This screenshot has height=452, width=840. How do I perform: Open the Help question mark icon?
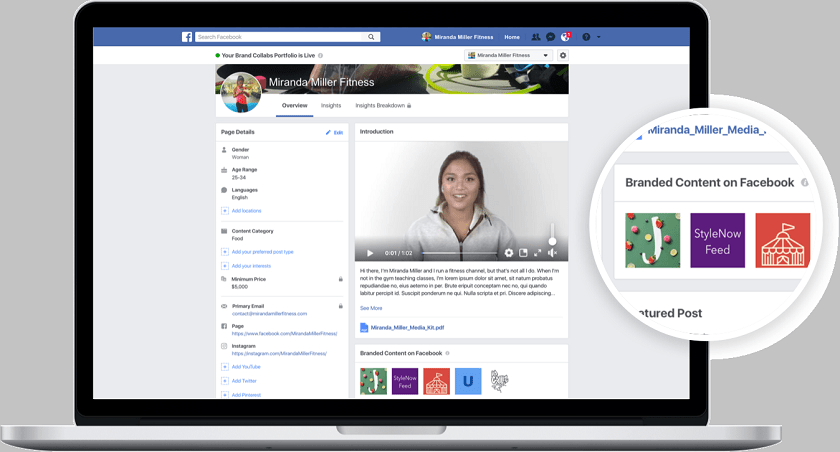pos(585,37)
